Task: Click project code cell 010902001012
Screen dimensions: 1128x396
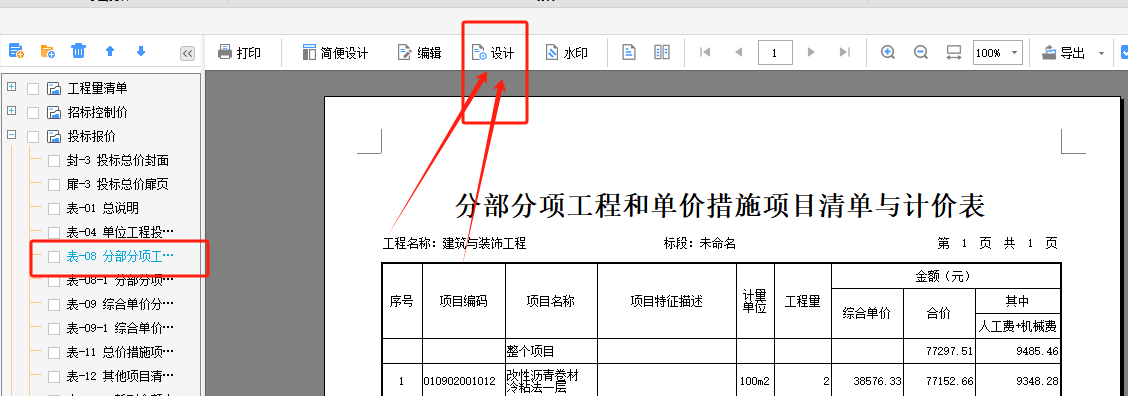Action: coord(464,381)
